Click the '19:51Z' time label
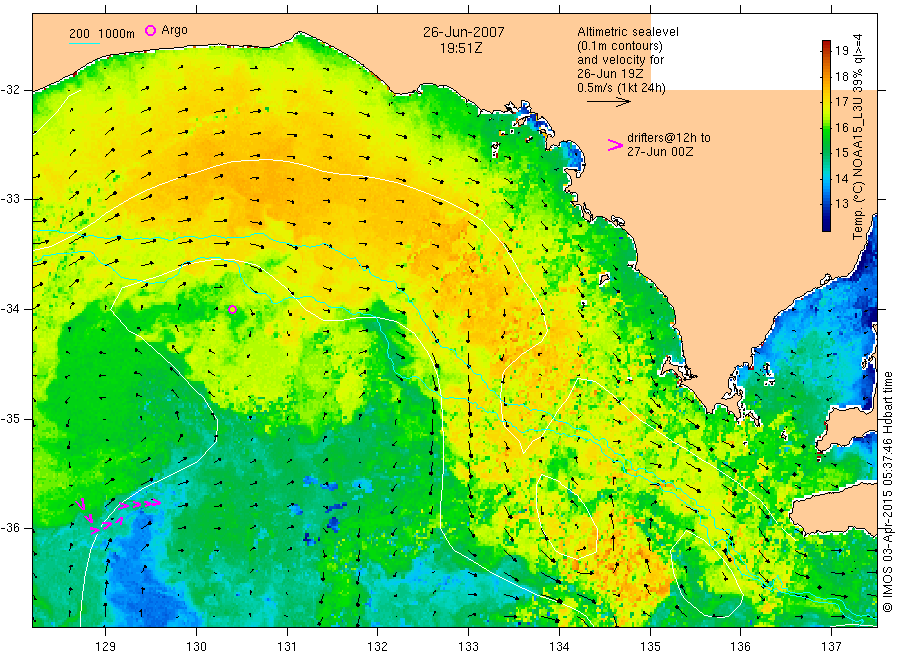The width and height of the screenshot is (900, 660). (x=461, y=49)
